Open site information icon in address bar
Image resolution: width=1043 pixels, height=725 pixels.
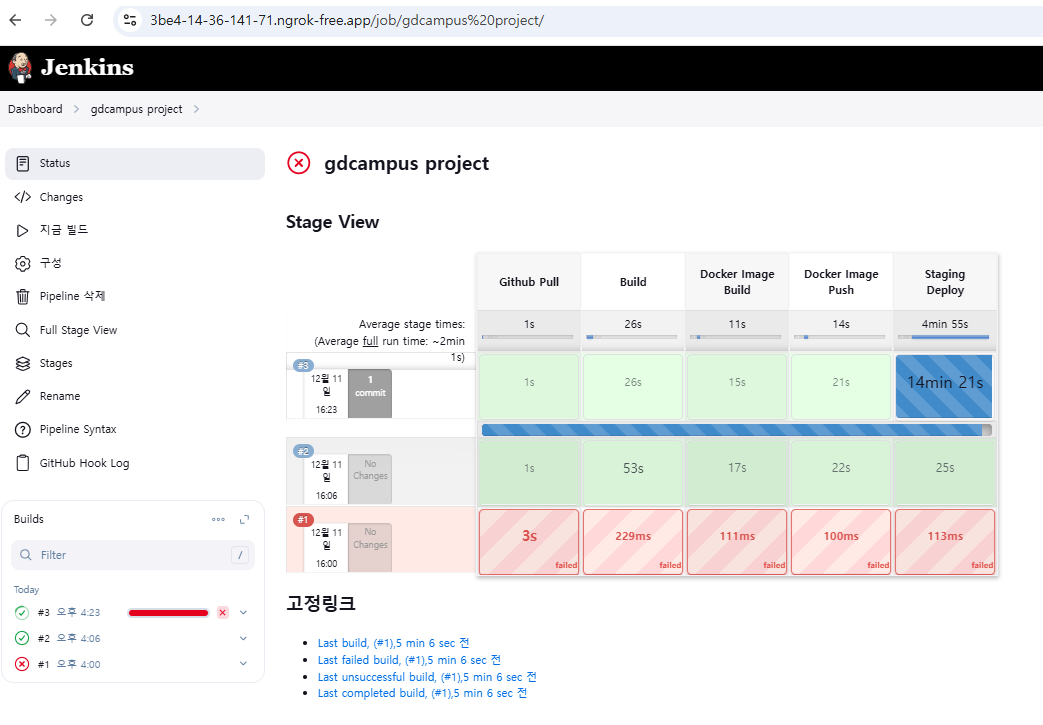[x=130, y=20]
